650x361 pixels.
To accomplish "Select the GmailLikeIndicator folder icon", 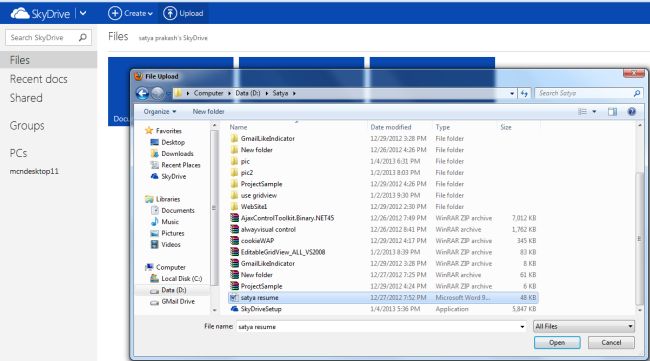I will [x=235, y=138].
